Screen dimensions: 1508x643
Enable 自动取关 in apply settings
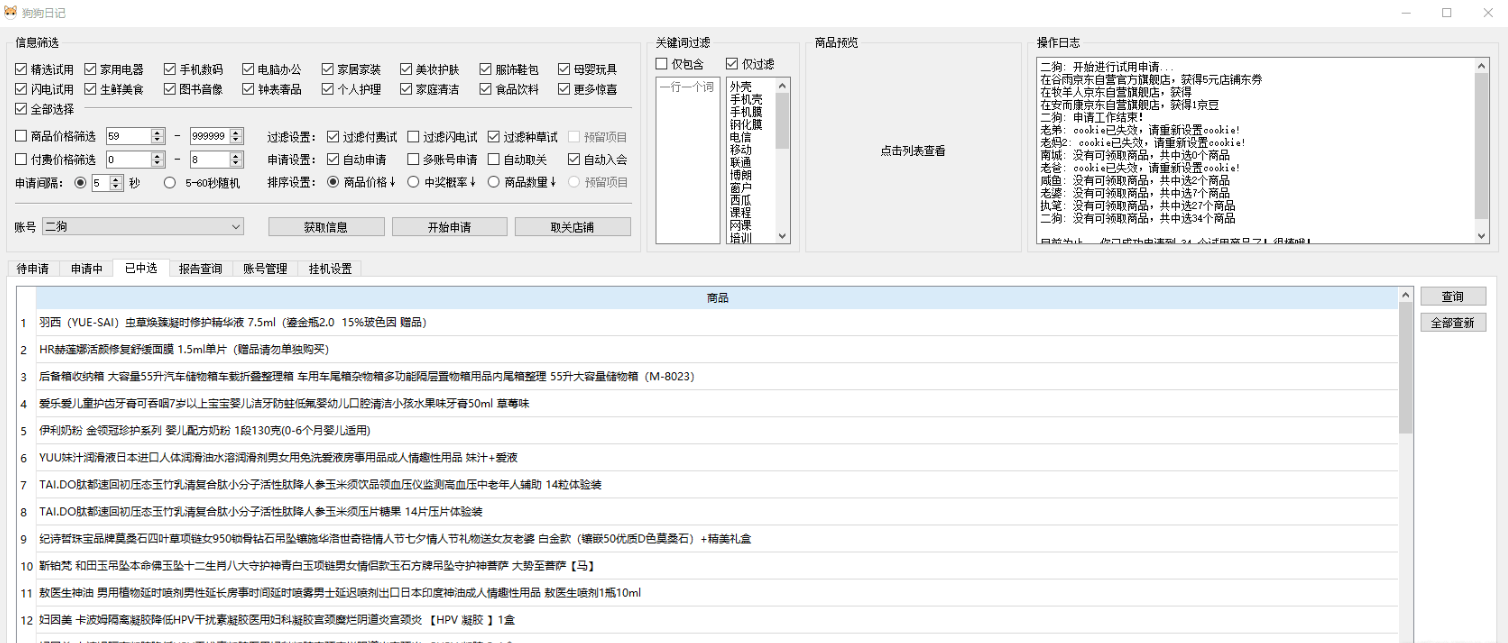(x=494, y=159)
